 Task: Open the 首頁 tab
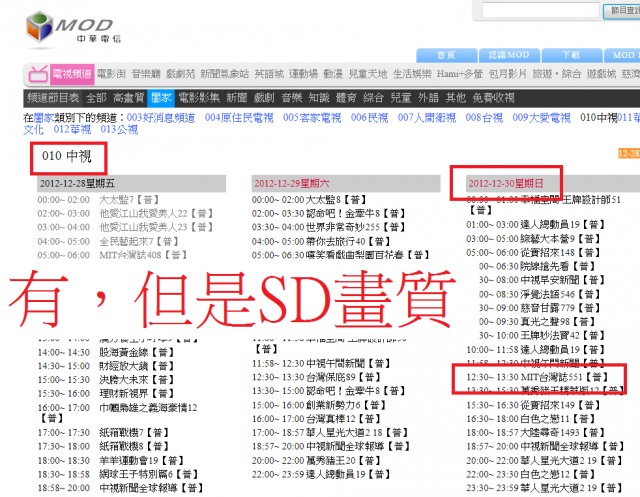coord(447,55)
